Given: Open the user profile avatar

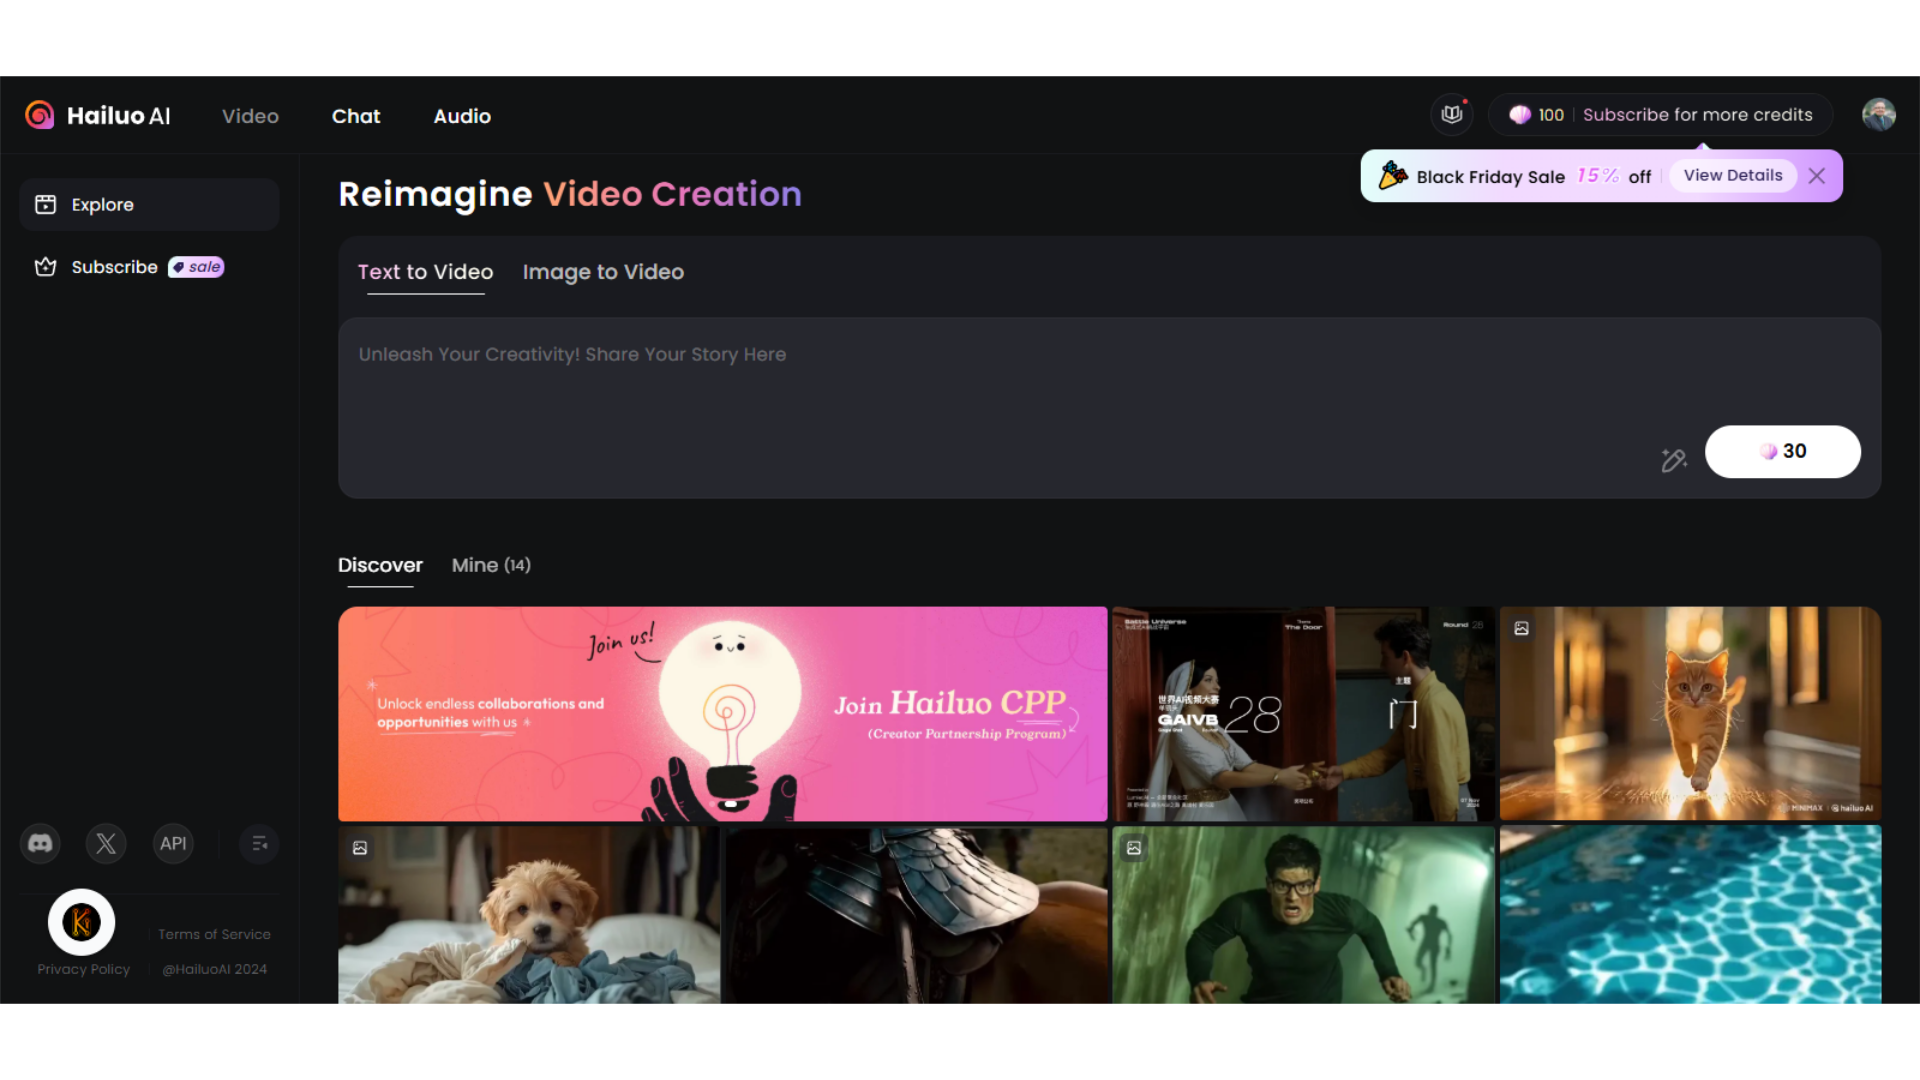Looking at the screenshot, I should (x=1878, y=115).
